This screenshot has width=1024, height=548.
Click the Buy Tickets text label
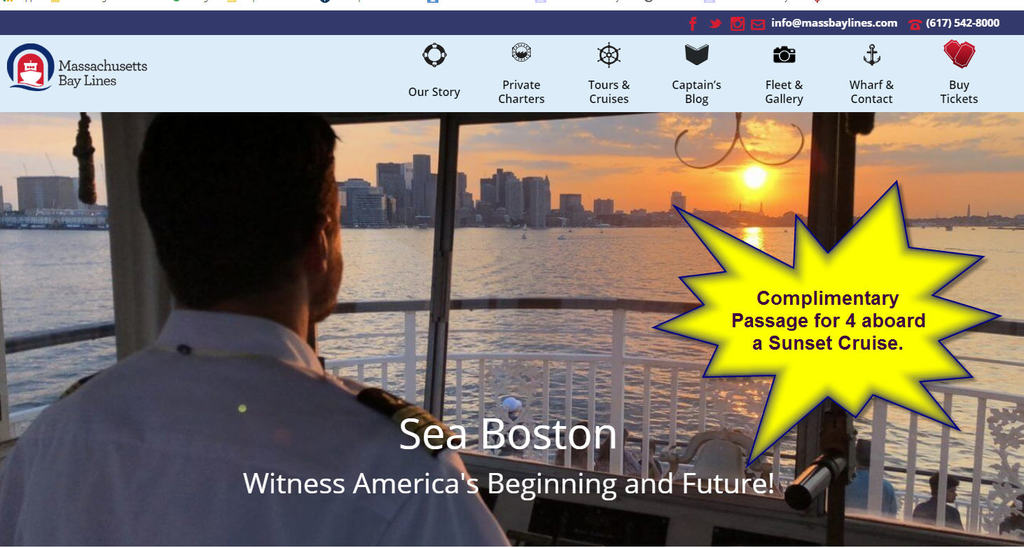[959, 92]
